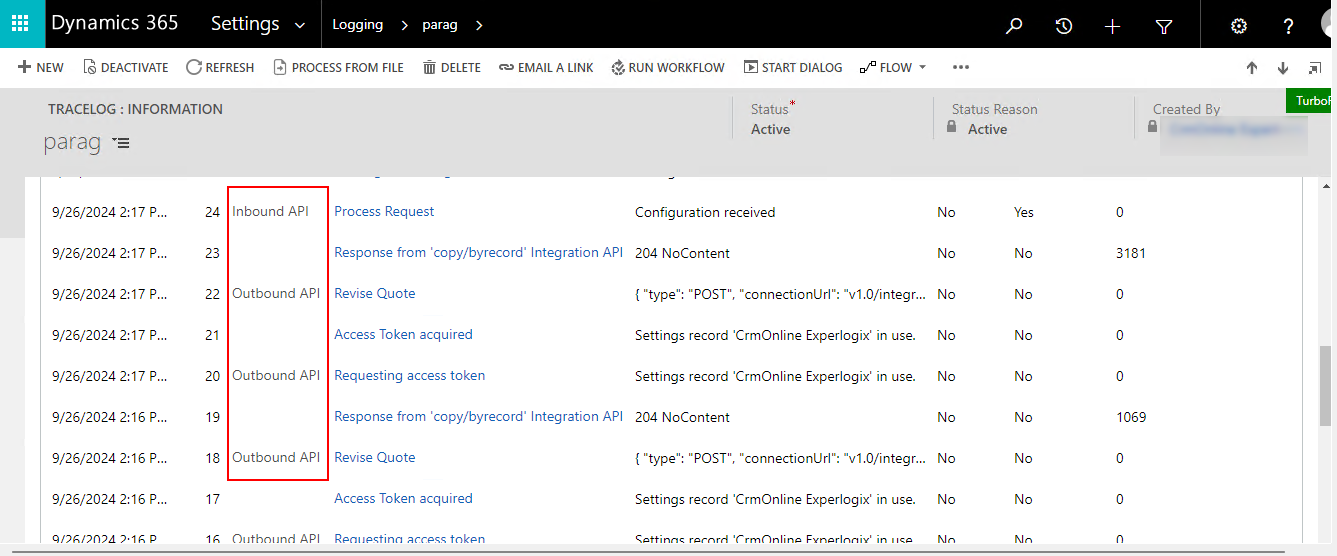Viewport: 1337px width, 556px height.
Task: Click REFRESH in the command bar
Action: point(220,67)
